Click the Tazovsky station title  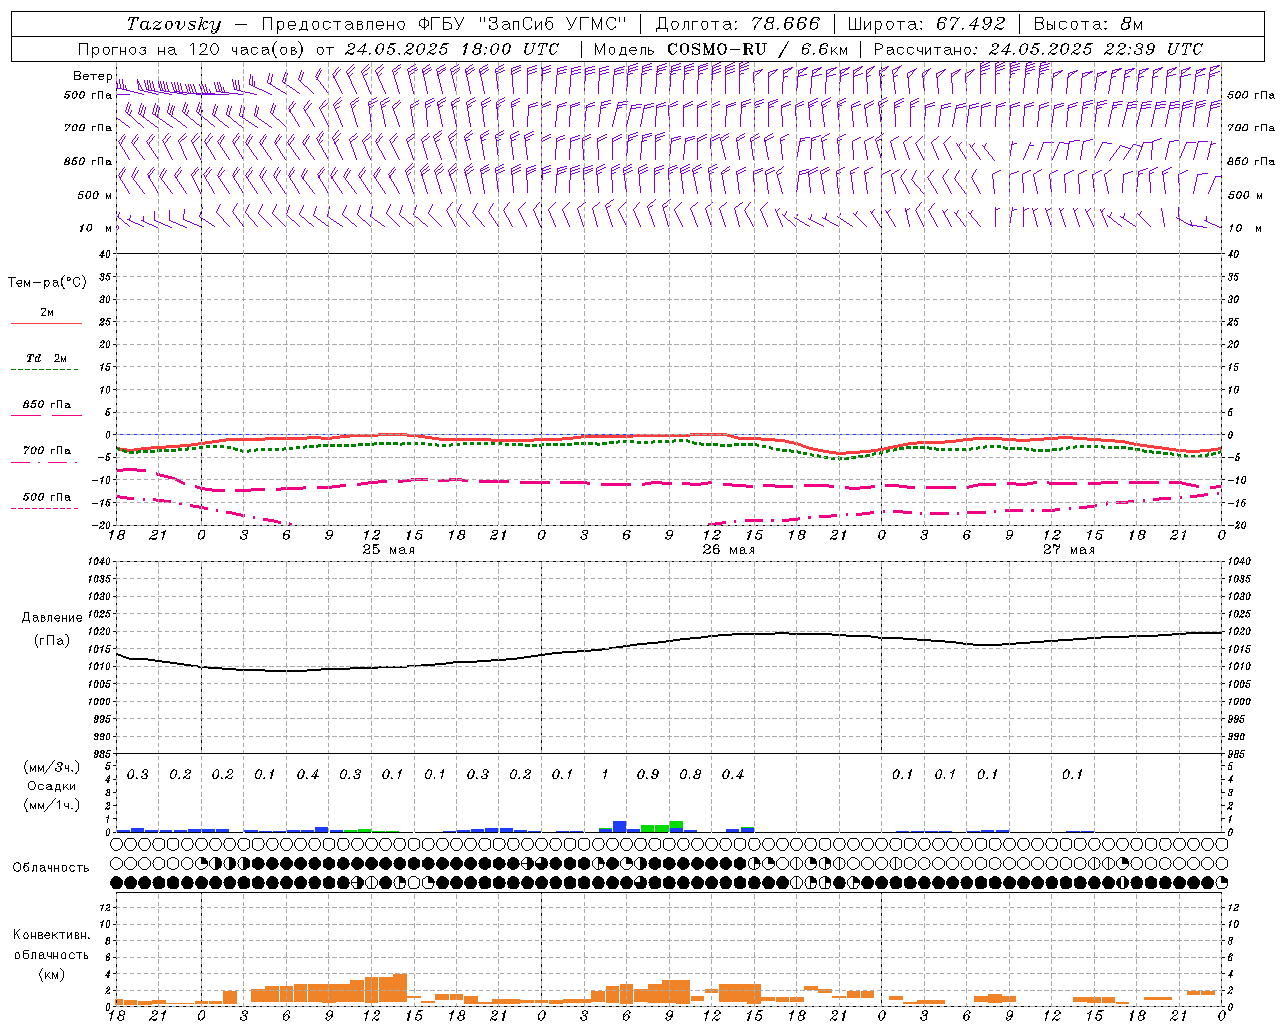click(x=174, y=24)
